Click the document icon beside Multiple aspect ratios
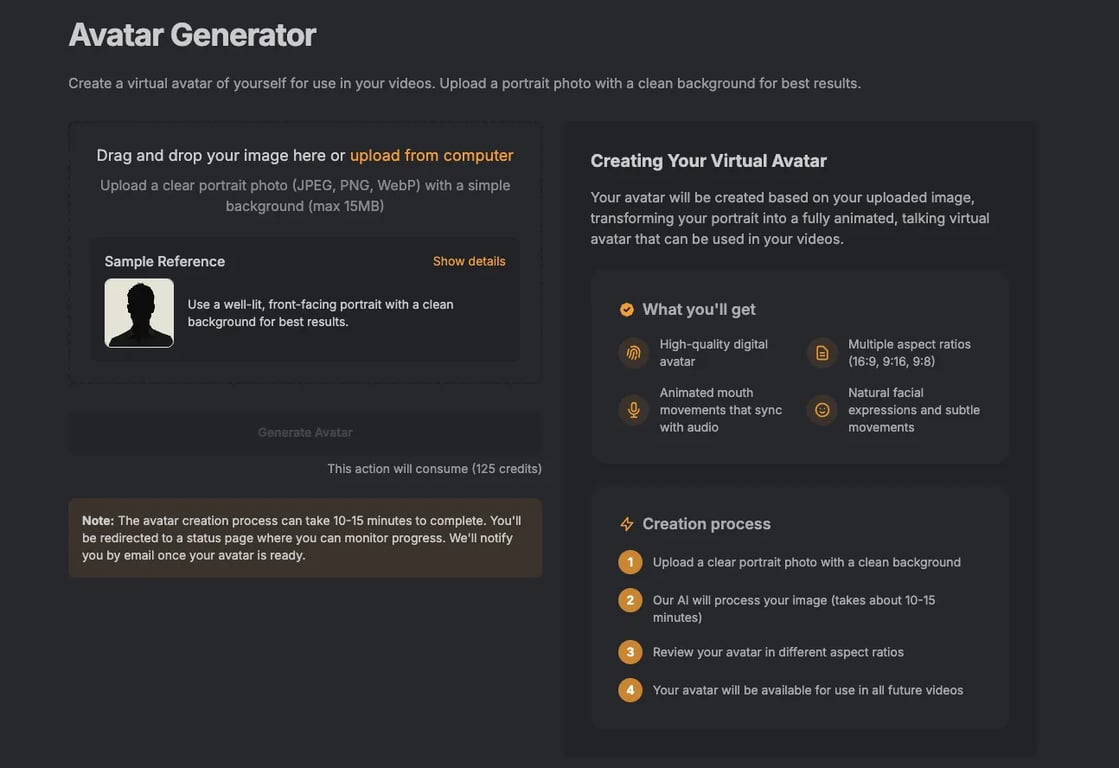1119x768 pixels. click(x=822, y=353)
